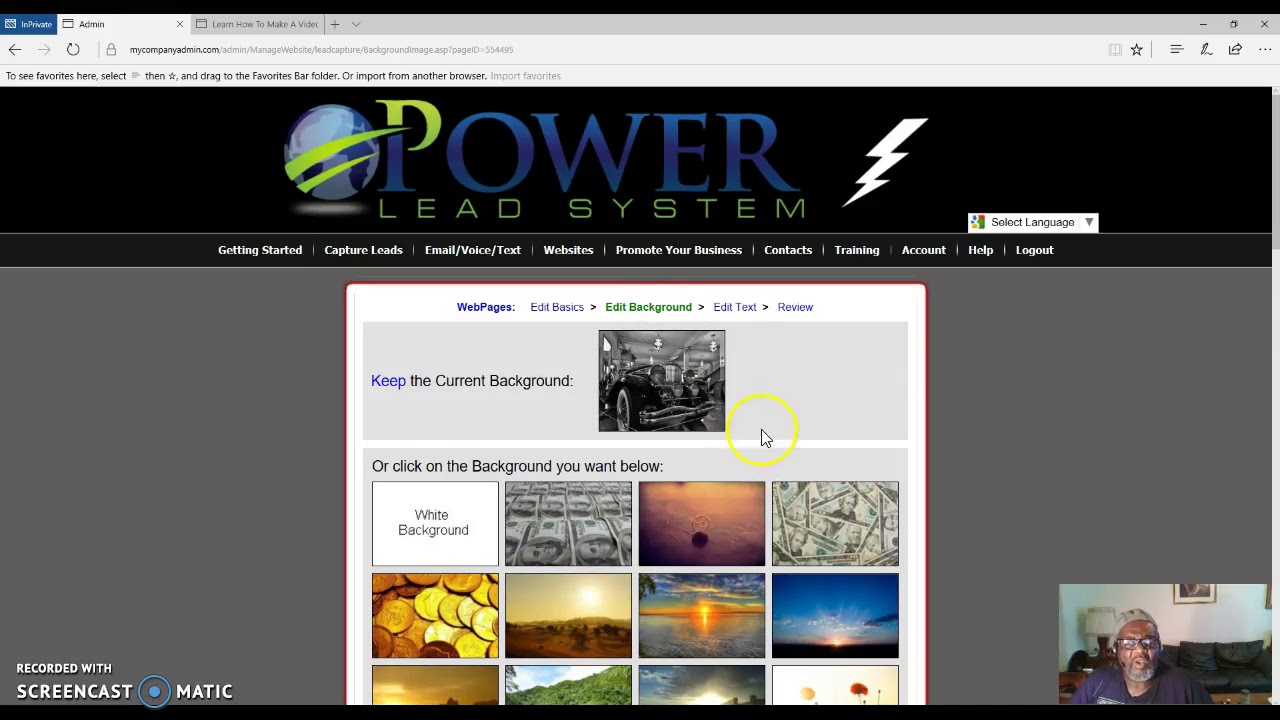The image size is (1280, 720).
Task: Go to the Review step
Action: (x=795, y=307)
